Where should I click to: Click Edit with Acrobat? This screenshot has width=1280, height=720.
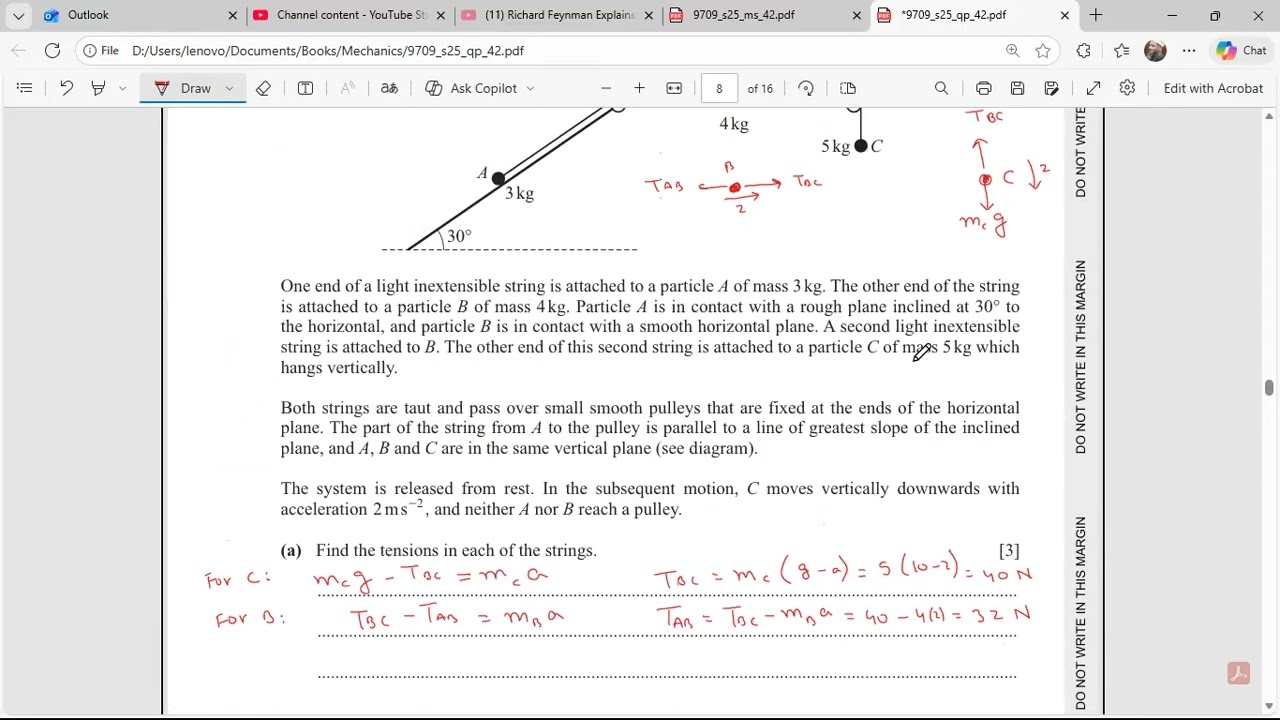coord(1213,88)
